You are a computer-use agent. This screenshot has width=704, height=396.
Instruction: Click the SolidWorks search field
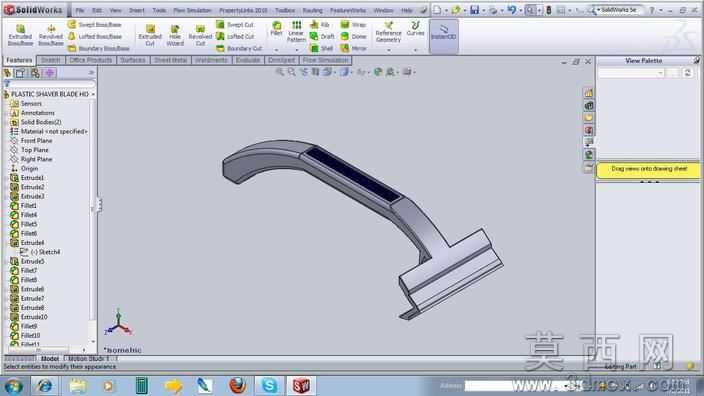point(619,10)
